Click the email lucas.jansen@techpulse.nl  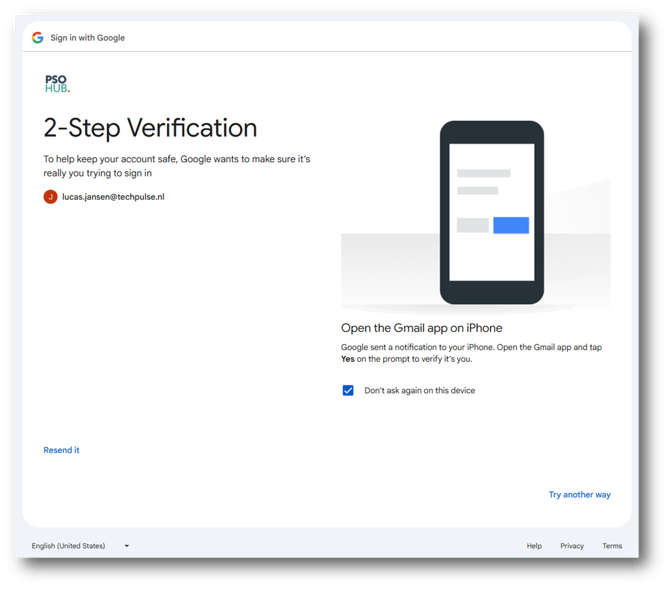[113, 197]
